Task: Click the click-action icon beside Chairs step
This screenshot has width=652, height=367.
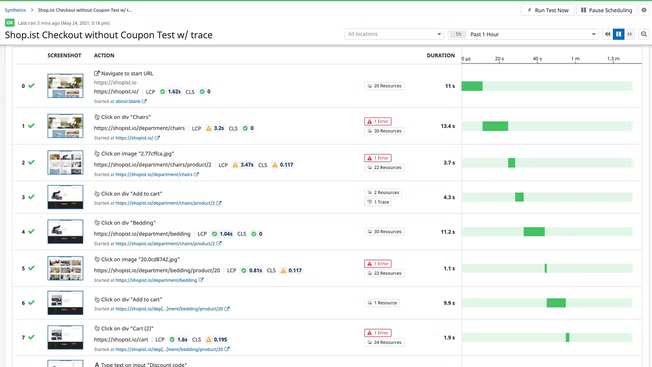Action: coord(97,117)
